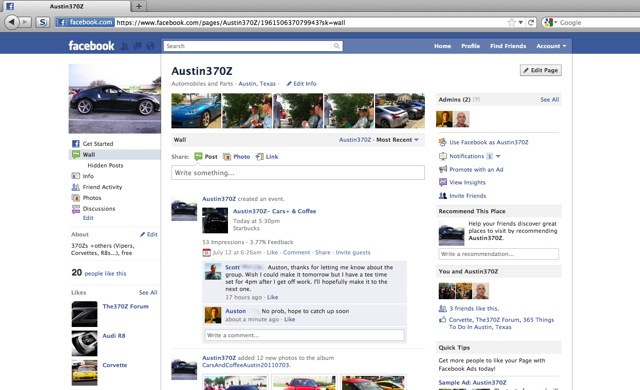Click the Discussions sidebar icon
640x390 pixels.
pos(76,209)
